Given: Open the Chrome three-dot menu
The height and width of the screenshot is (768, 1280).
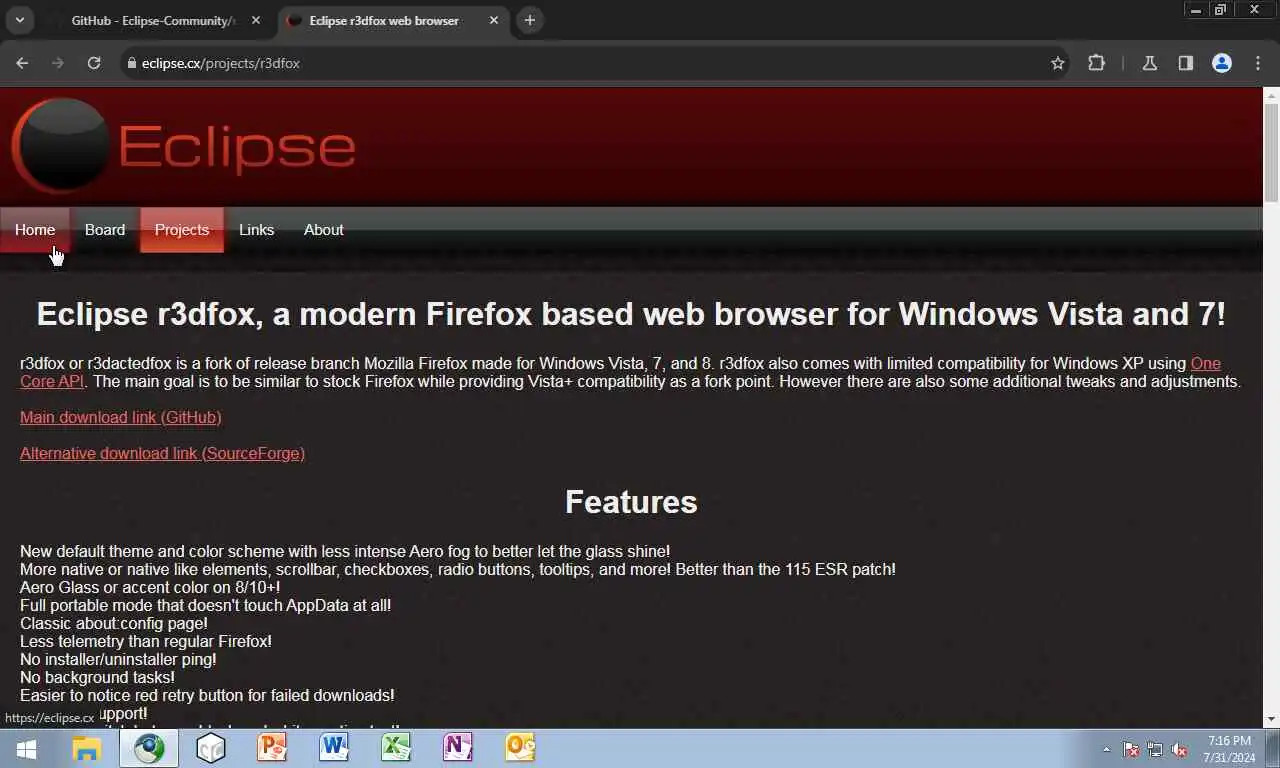Looking at the screenshot, I should pyautogui.click(x=1258, y=63).
